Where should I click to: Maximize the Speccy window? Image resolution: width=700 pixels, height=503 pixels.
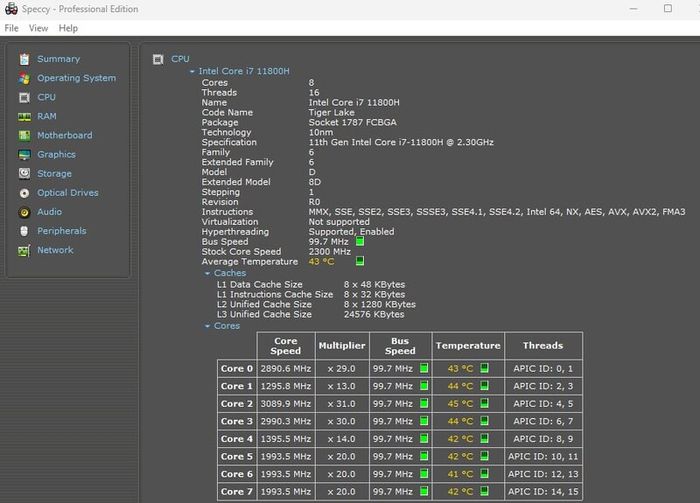click(x=667, y=8)
